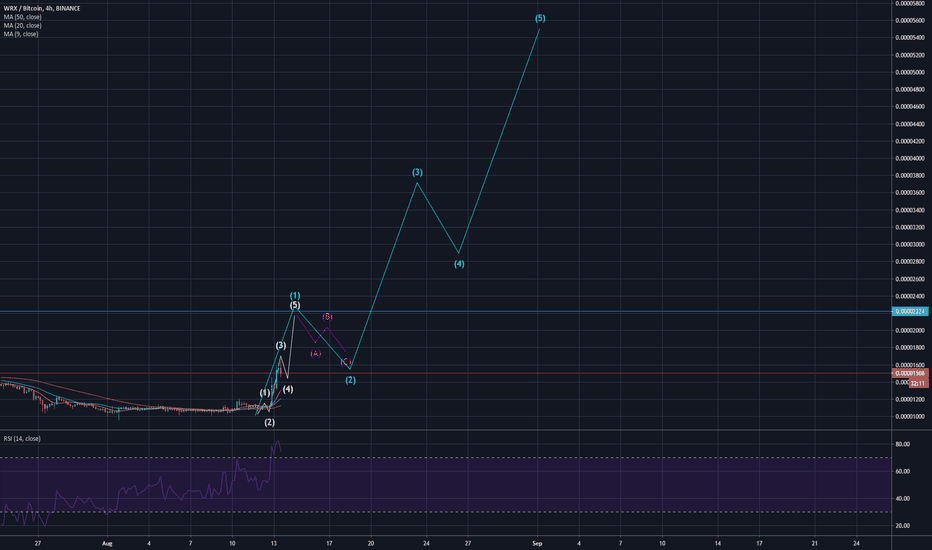The height and width of the screenshot is (550, 932).
Task: Click the 60.00 RSI axis label
Action: 902,472
